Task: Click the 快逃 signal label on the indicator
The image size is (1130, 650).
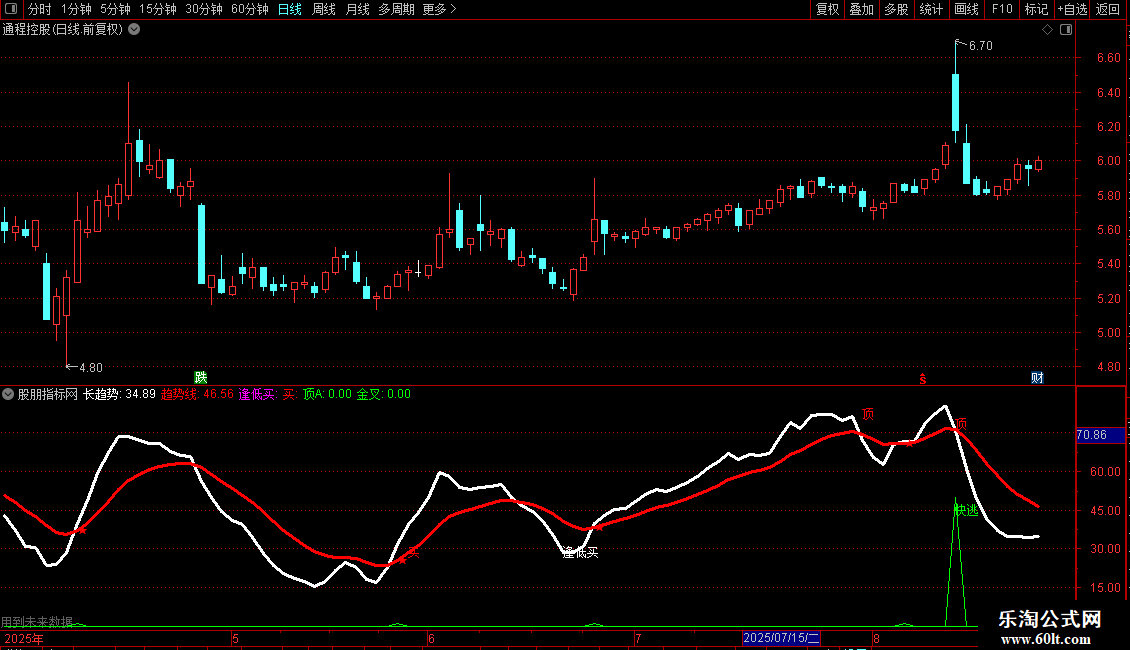Action: pyautogui.click(x=966, y=510)
